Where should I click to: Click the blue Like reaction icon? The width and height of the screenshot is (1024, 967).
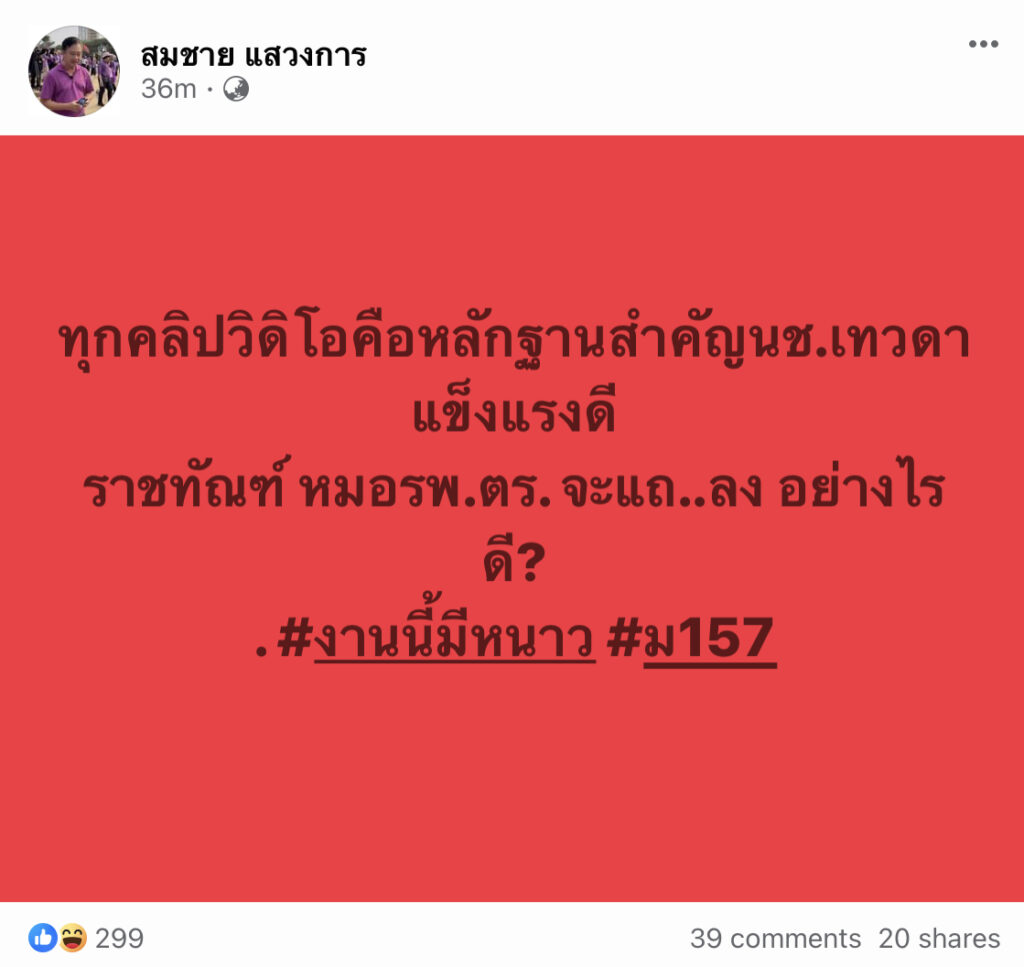(42, 938)
